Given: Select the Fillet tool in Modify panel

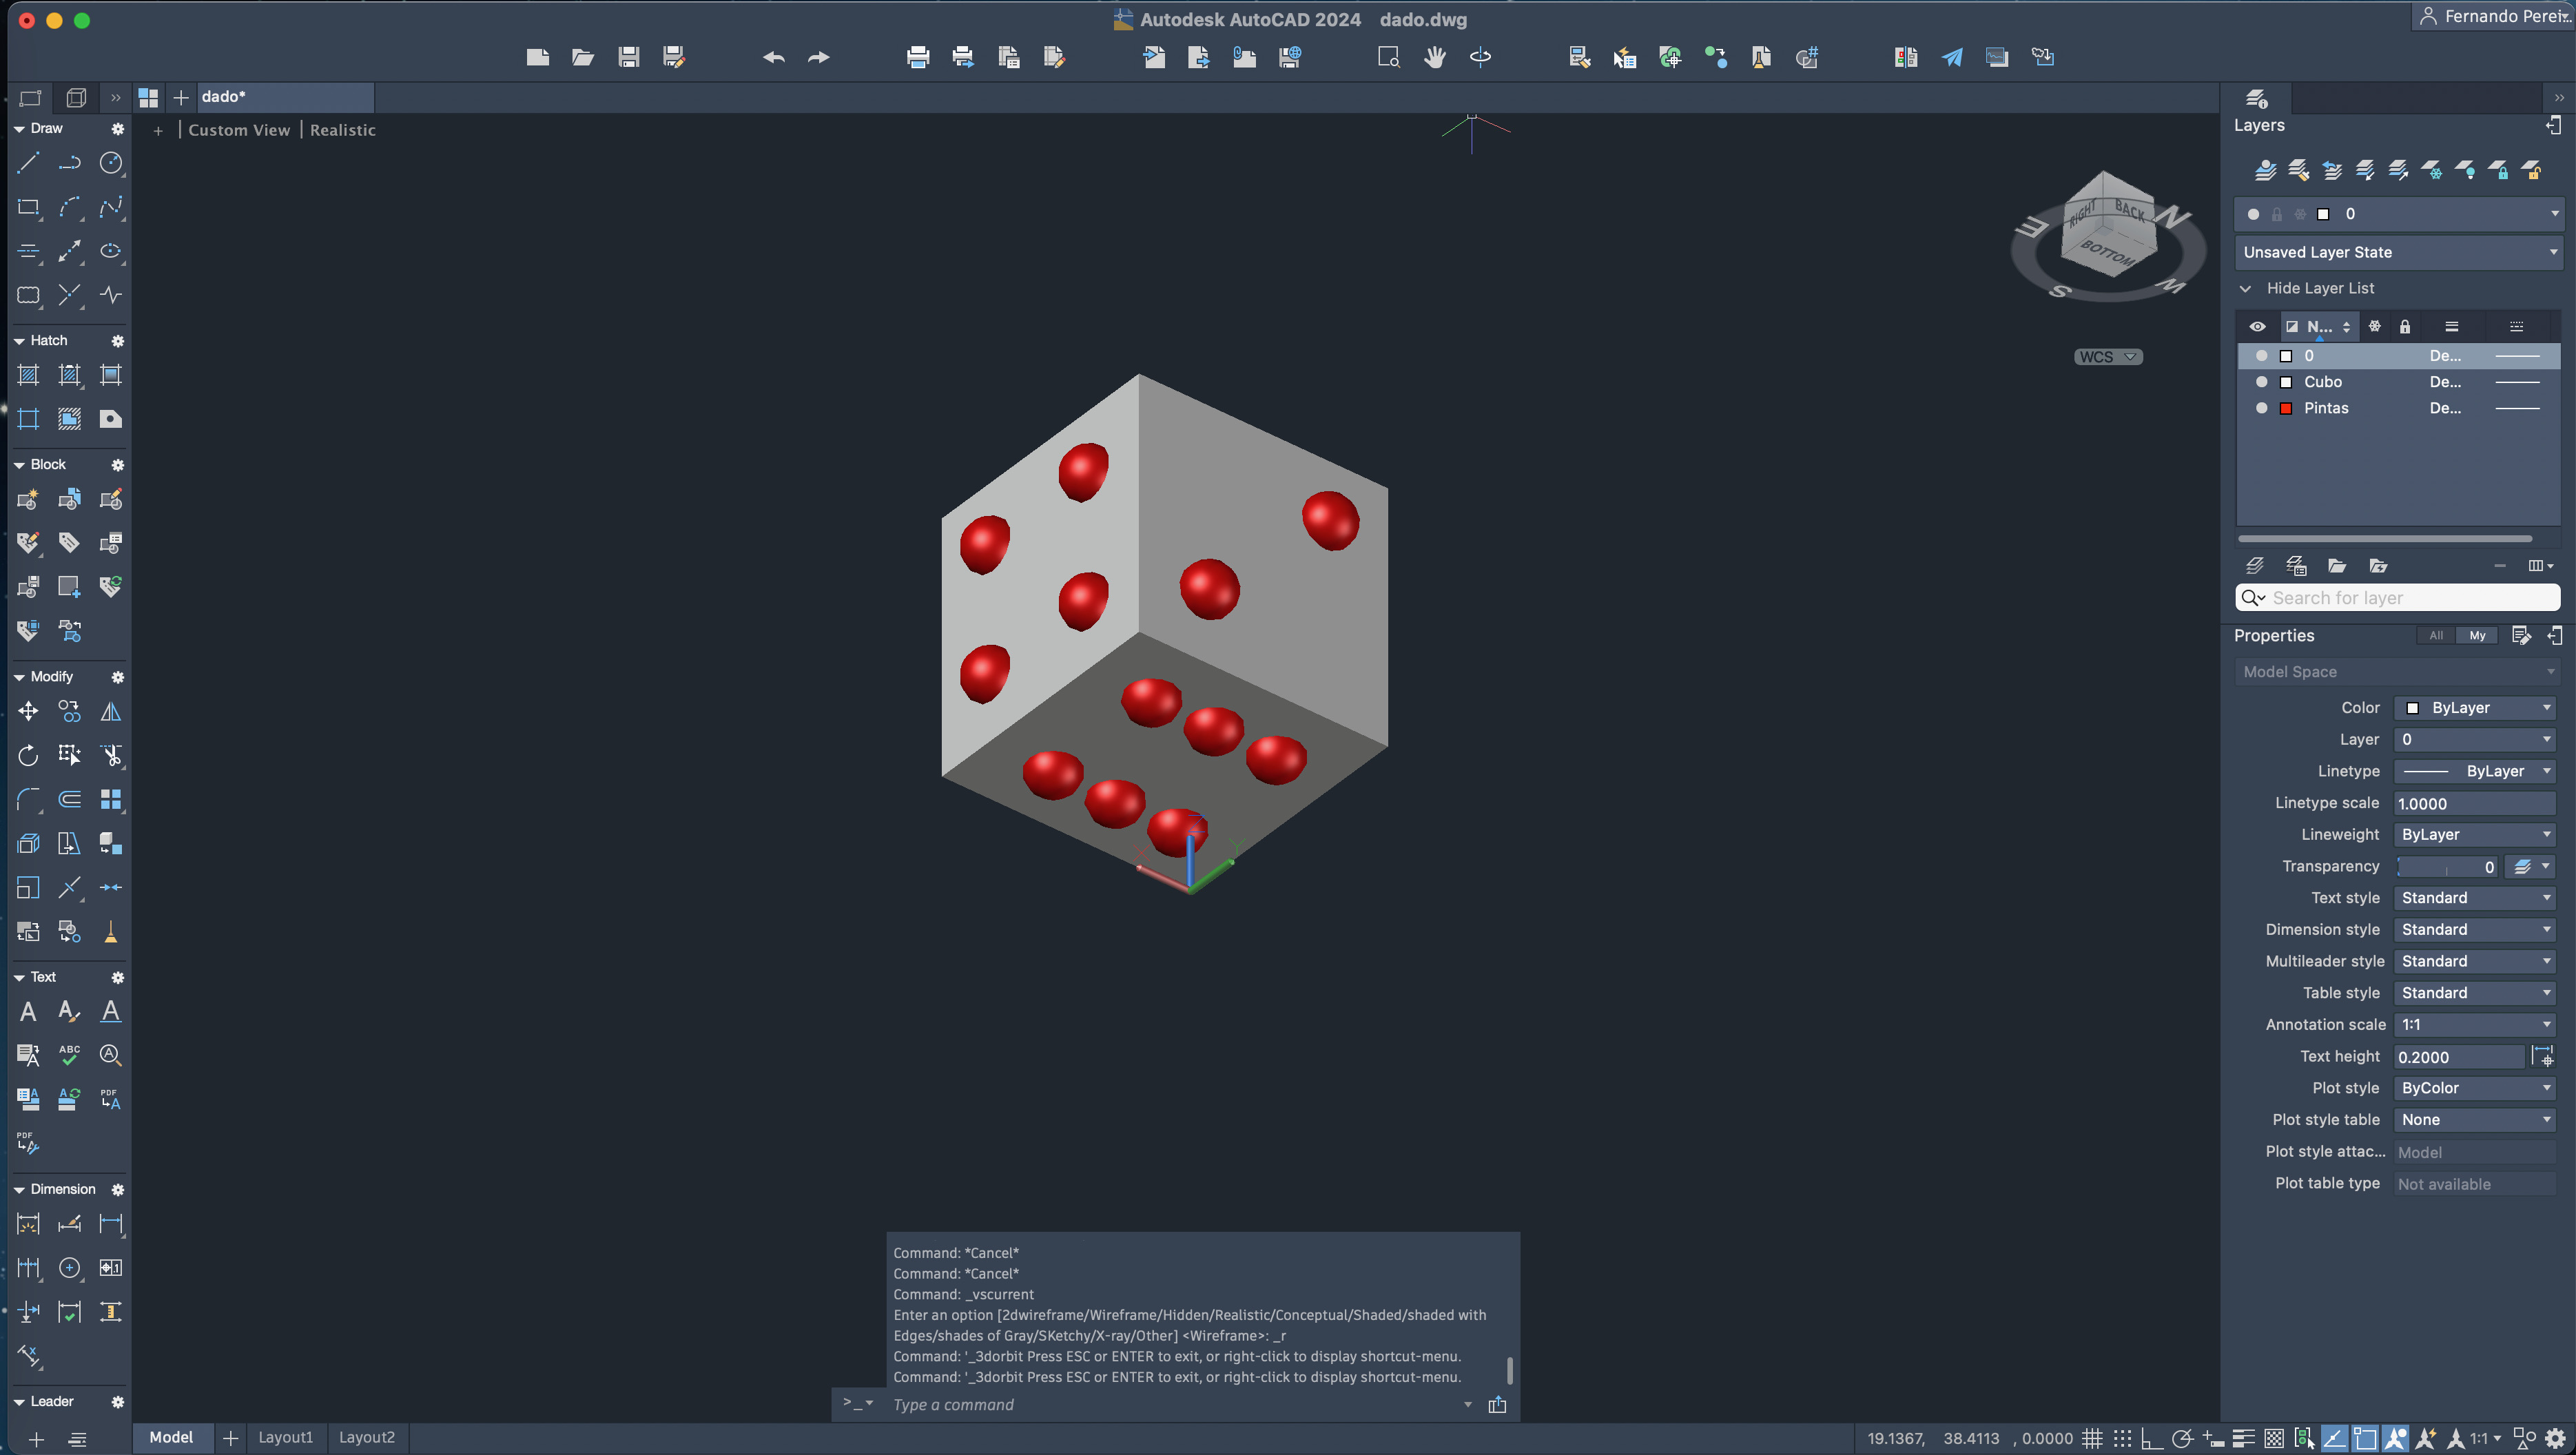Looking at the screenshot, I should 28,799.
